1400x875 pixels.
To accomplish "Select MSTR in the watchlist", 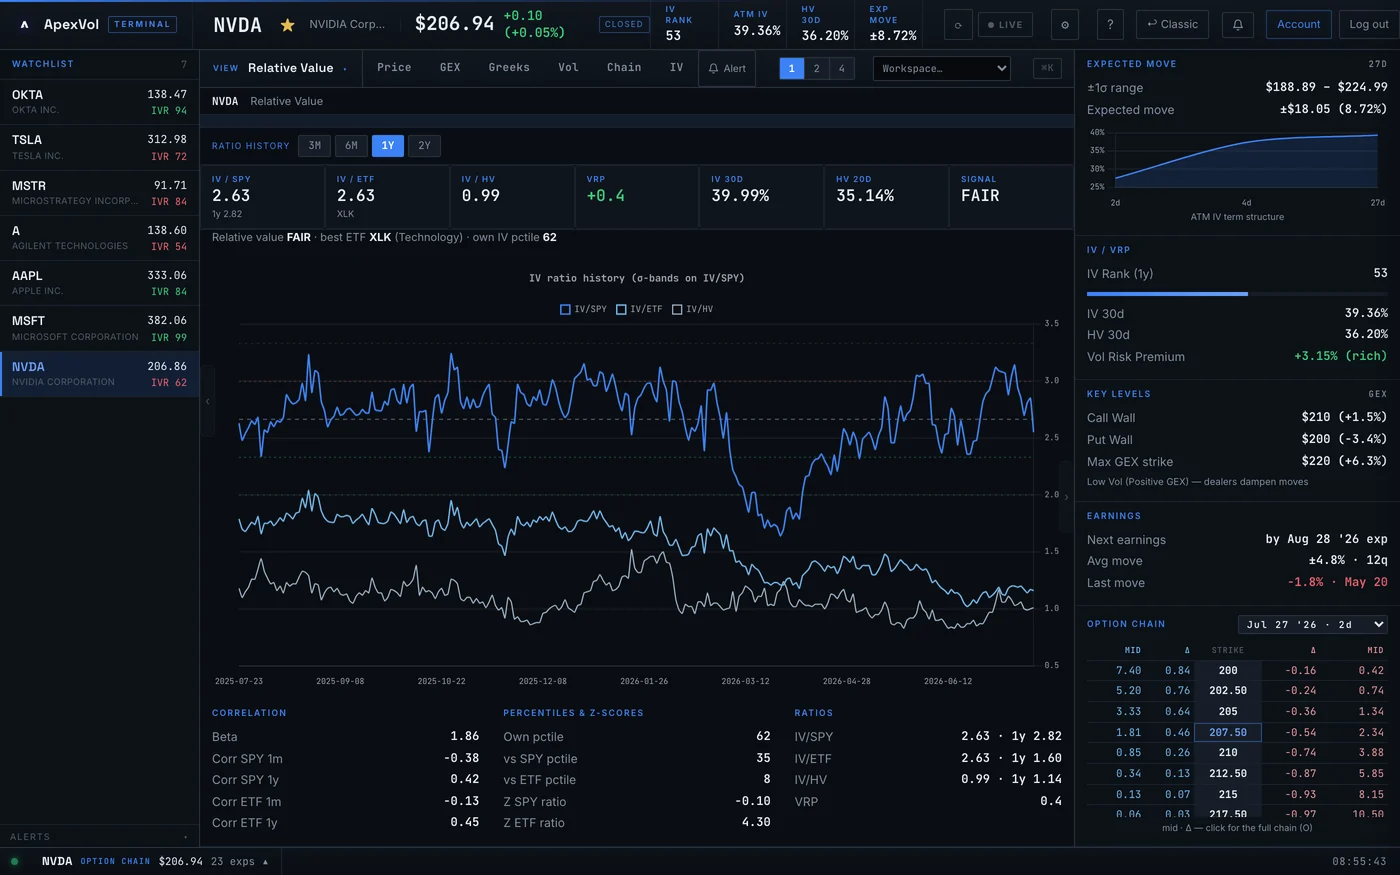I will 99,193.
